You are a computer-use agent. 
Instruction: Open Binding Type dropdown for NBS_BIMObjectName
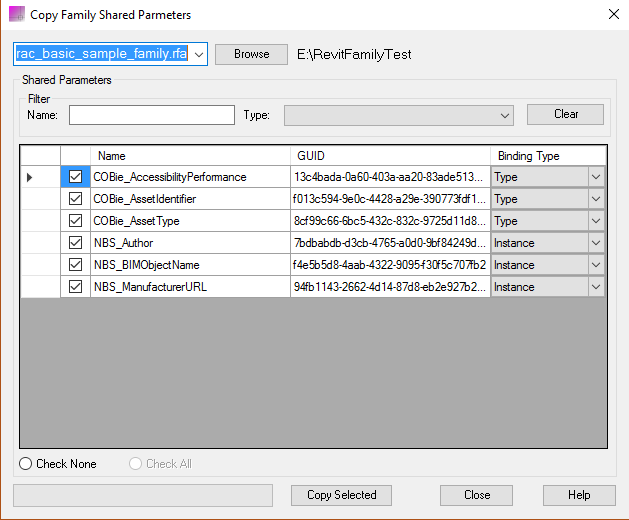[596, 265]
